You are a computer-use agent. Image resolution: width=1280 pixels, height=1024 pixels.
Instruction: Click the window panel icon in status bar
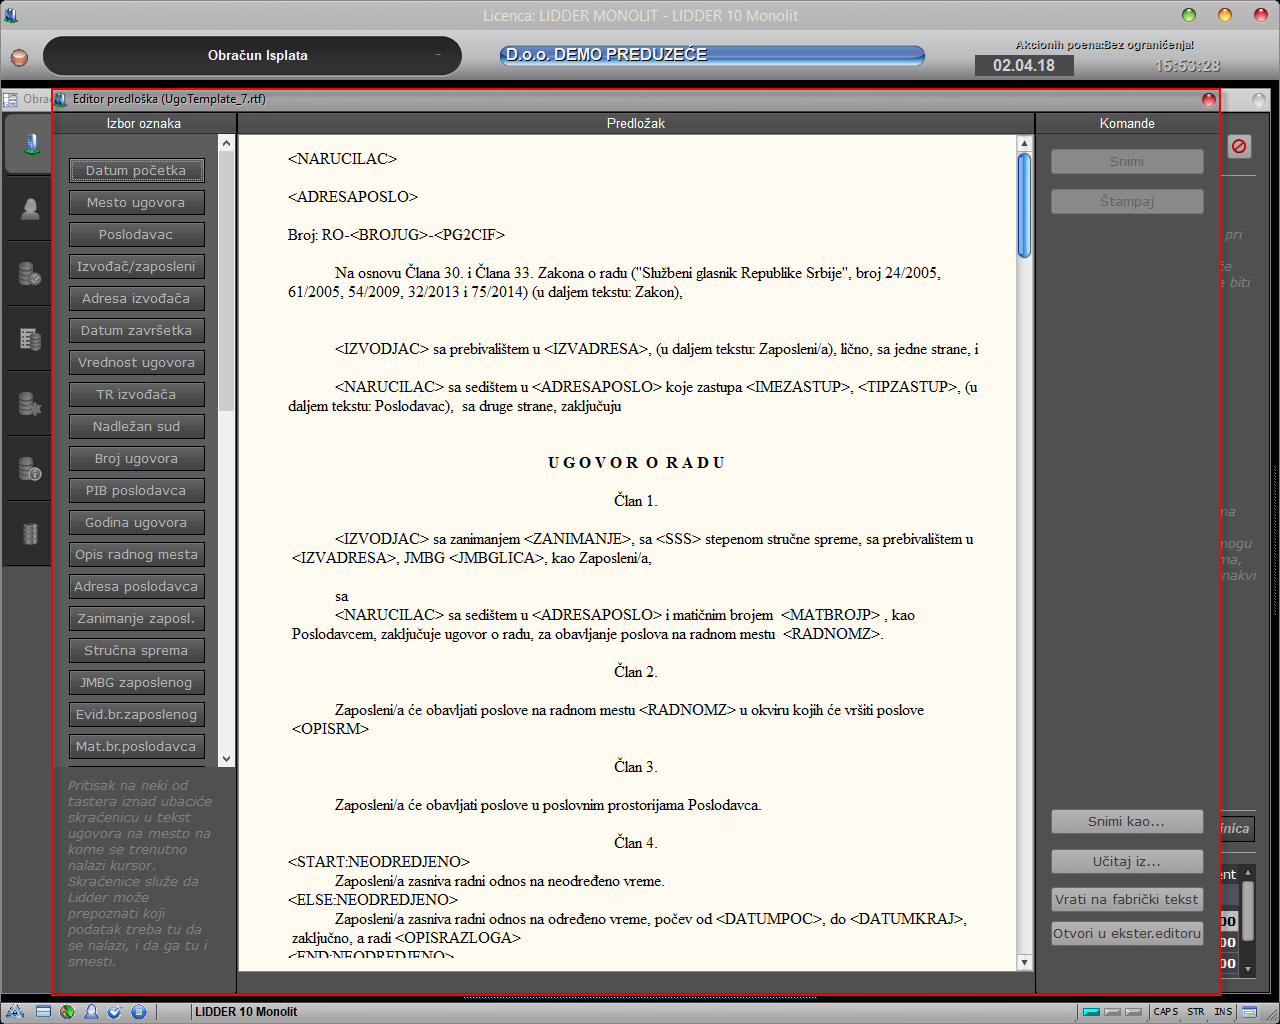[43, 1012]
